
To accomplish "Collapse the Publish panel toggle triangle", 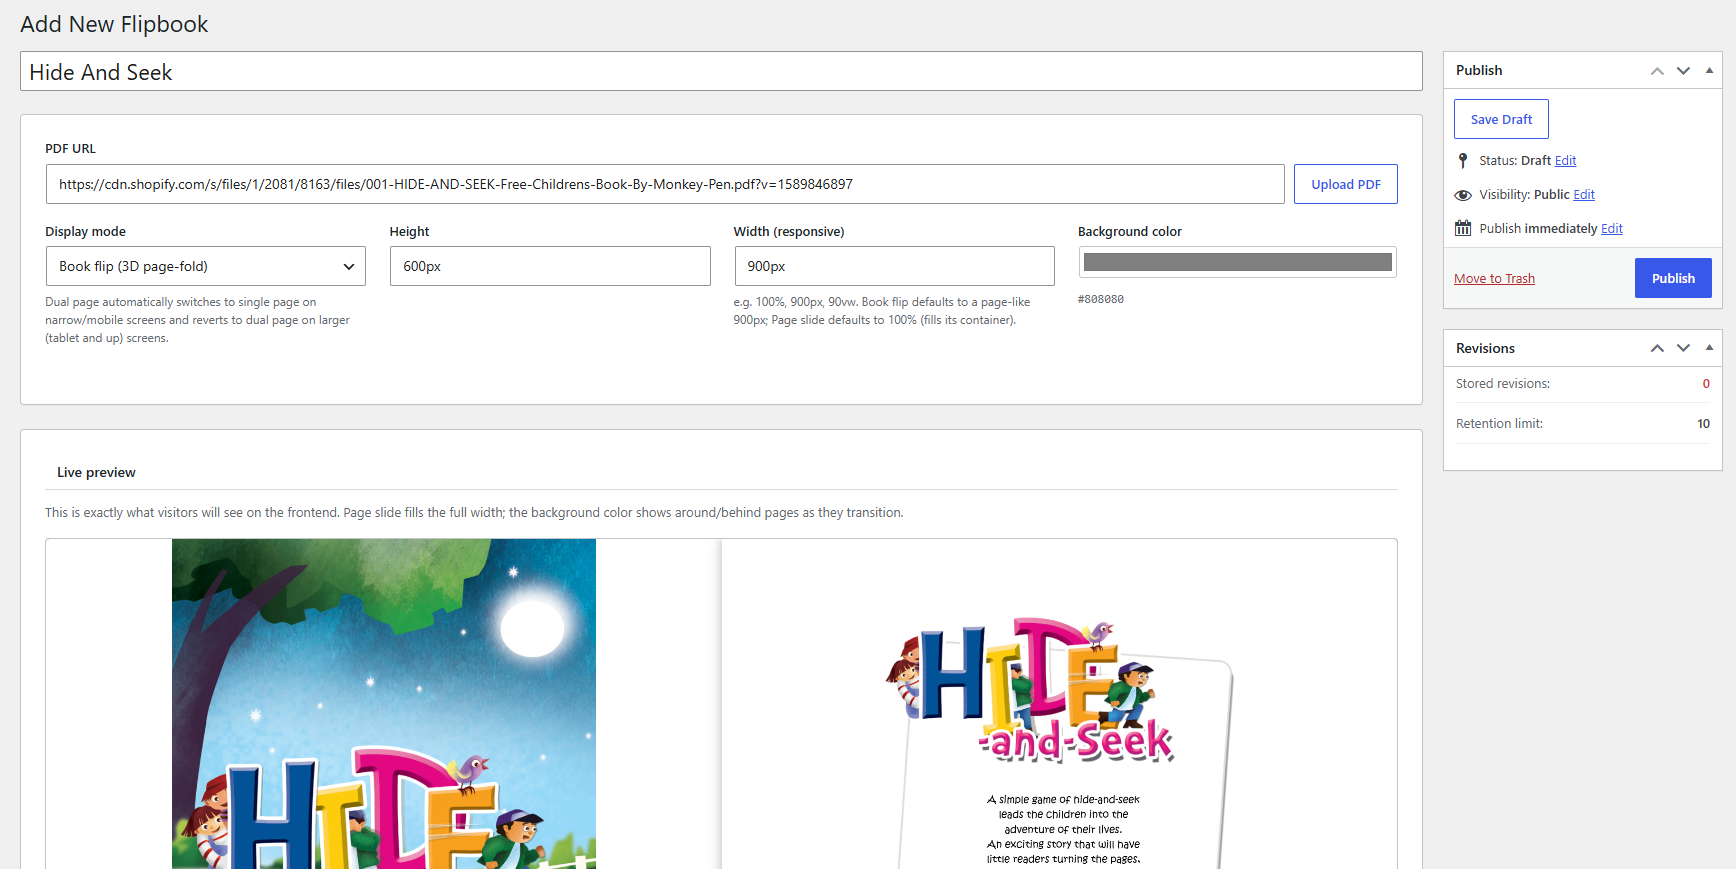I will click(x=1709, y=70).
